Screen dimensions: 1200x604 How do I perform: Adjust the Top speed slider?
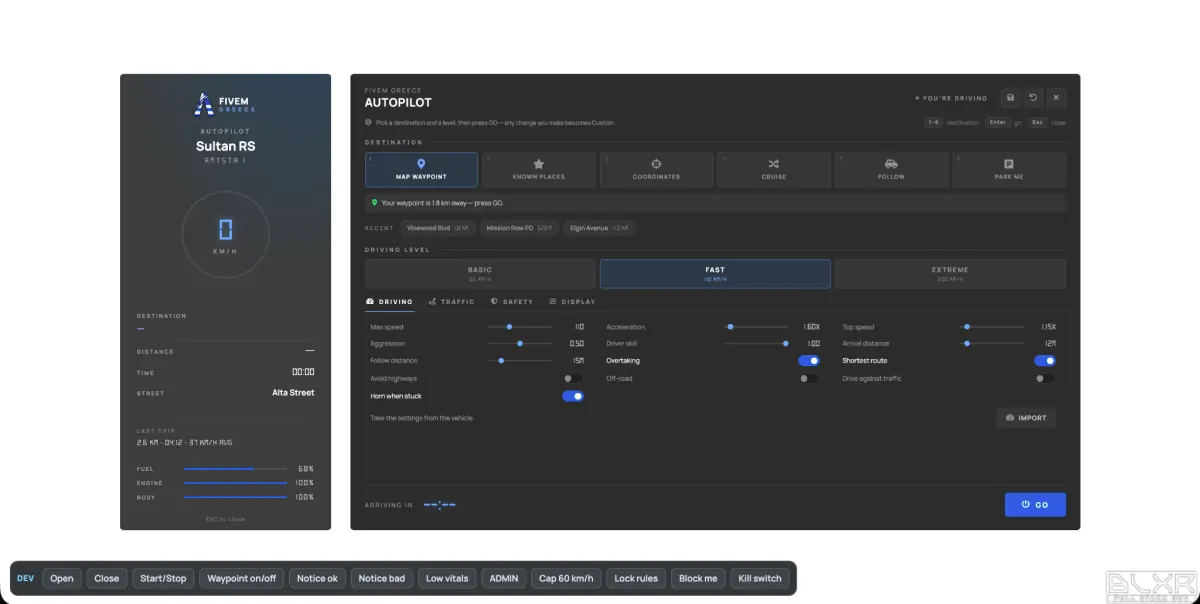[x=992, y=326]
